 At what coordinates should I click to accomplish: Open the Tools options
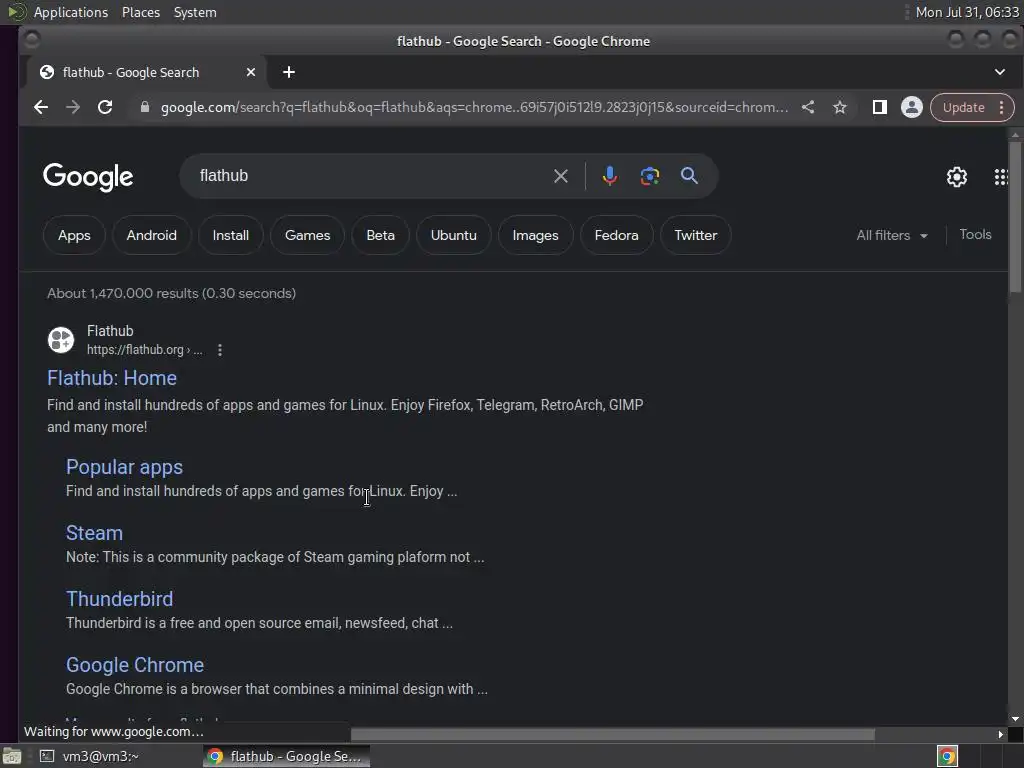click(x=975, y=234)
